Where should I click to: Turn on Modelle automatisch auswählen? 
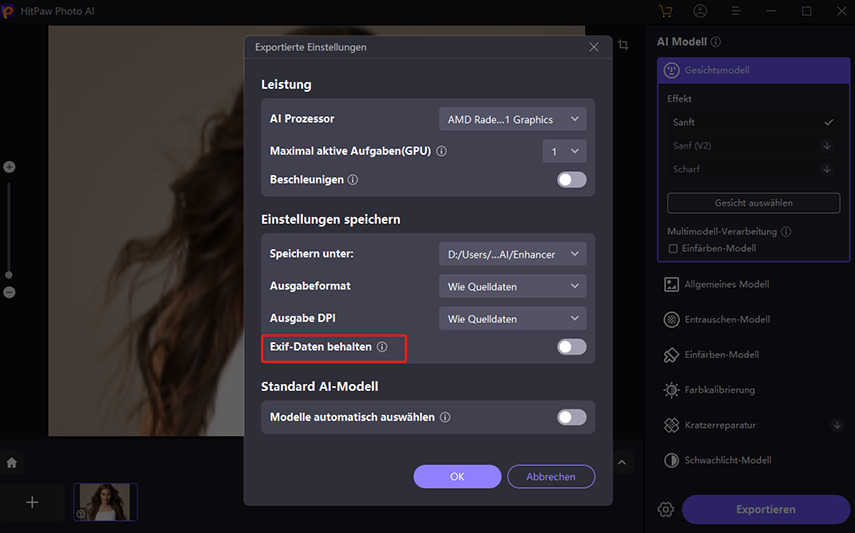571,417
